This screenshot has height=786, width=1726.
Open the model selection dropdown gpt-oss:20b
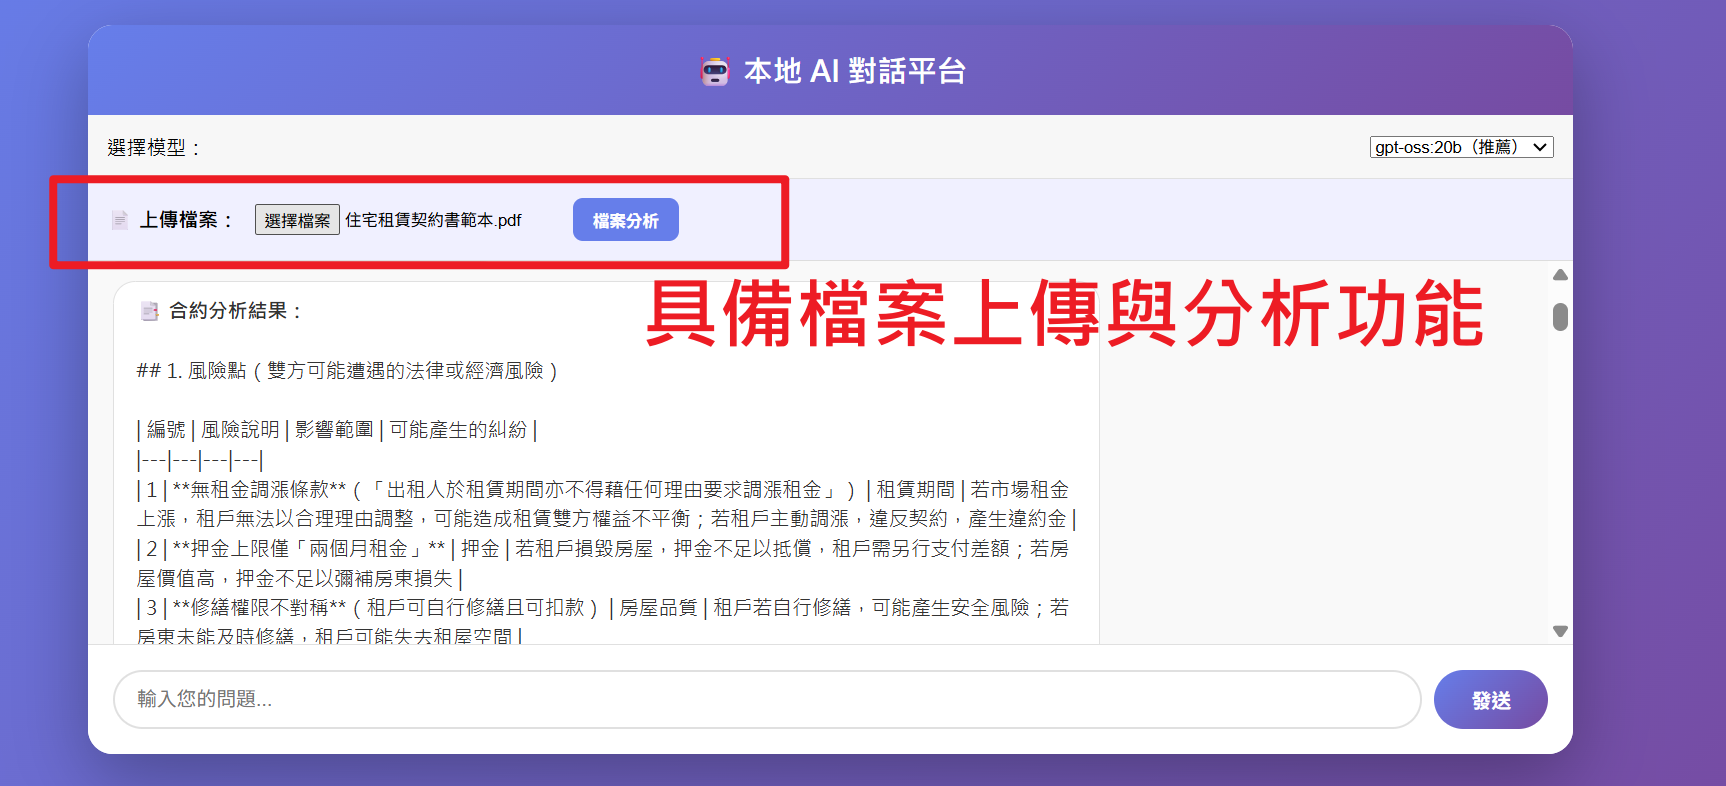coord(1461,147)
